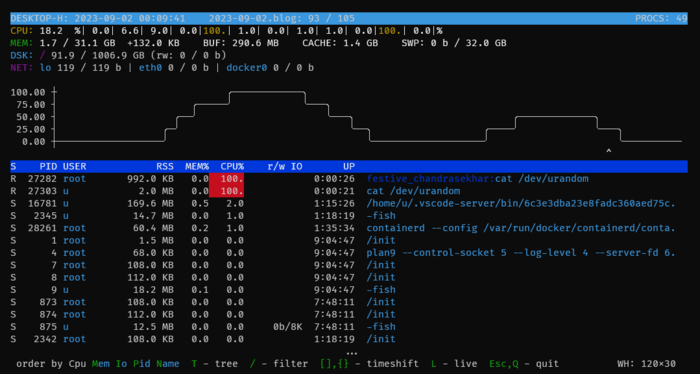Select the festive_chandrasekhar container process command
700x374 pixels.
[477, 179]
